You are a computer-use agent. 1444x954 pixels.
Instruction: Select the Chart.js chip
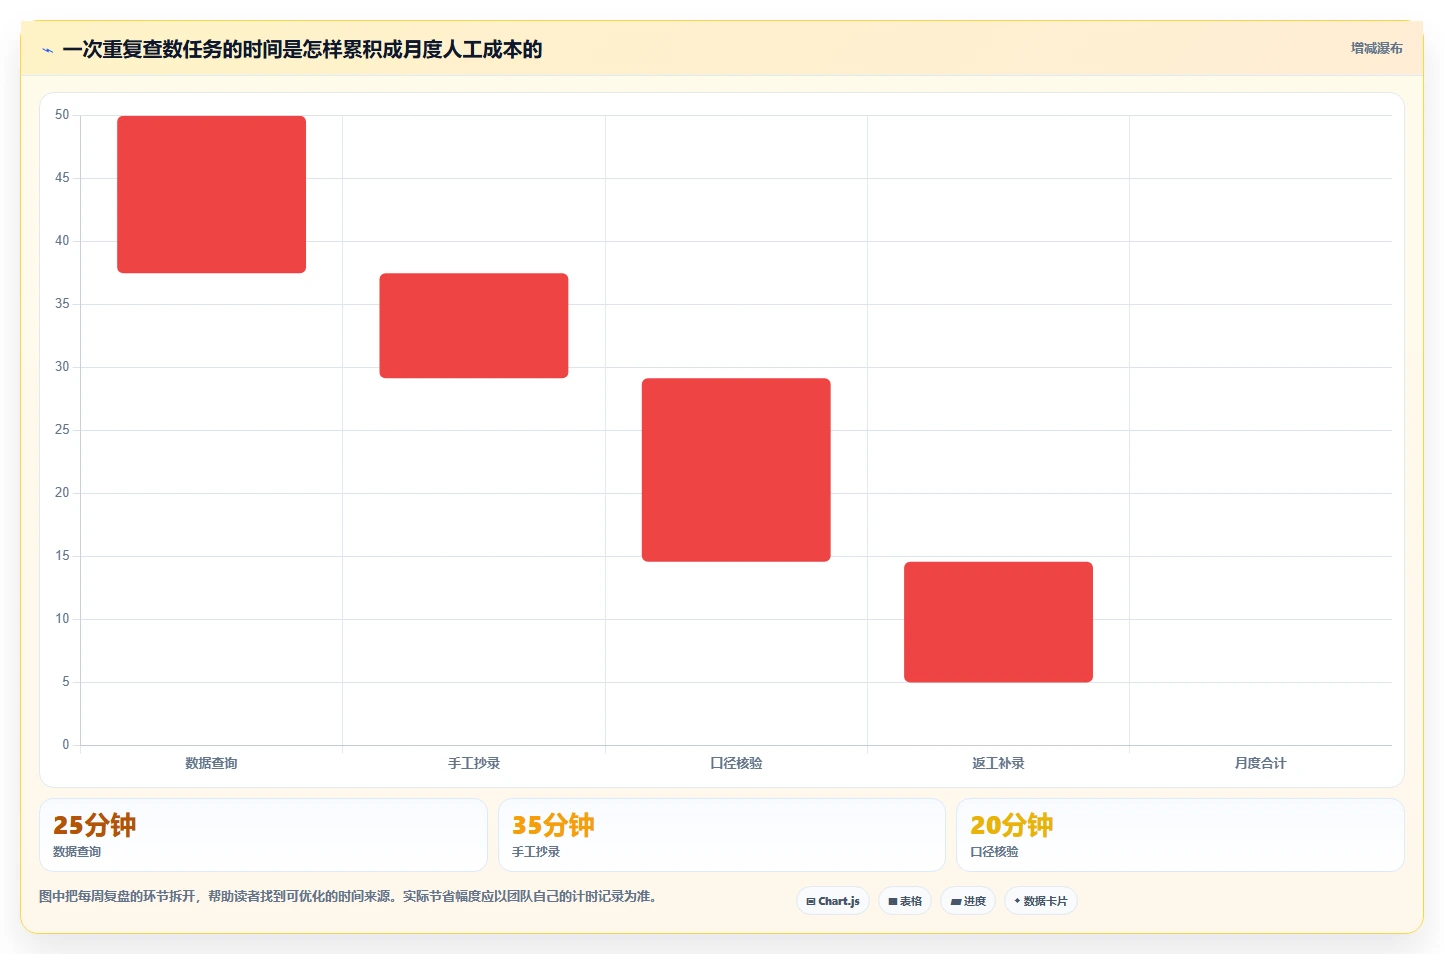pyautogui.click(x=833, y=901)
